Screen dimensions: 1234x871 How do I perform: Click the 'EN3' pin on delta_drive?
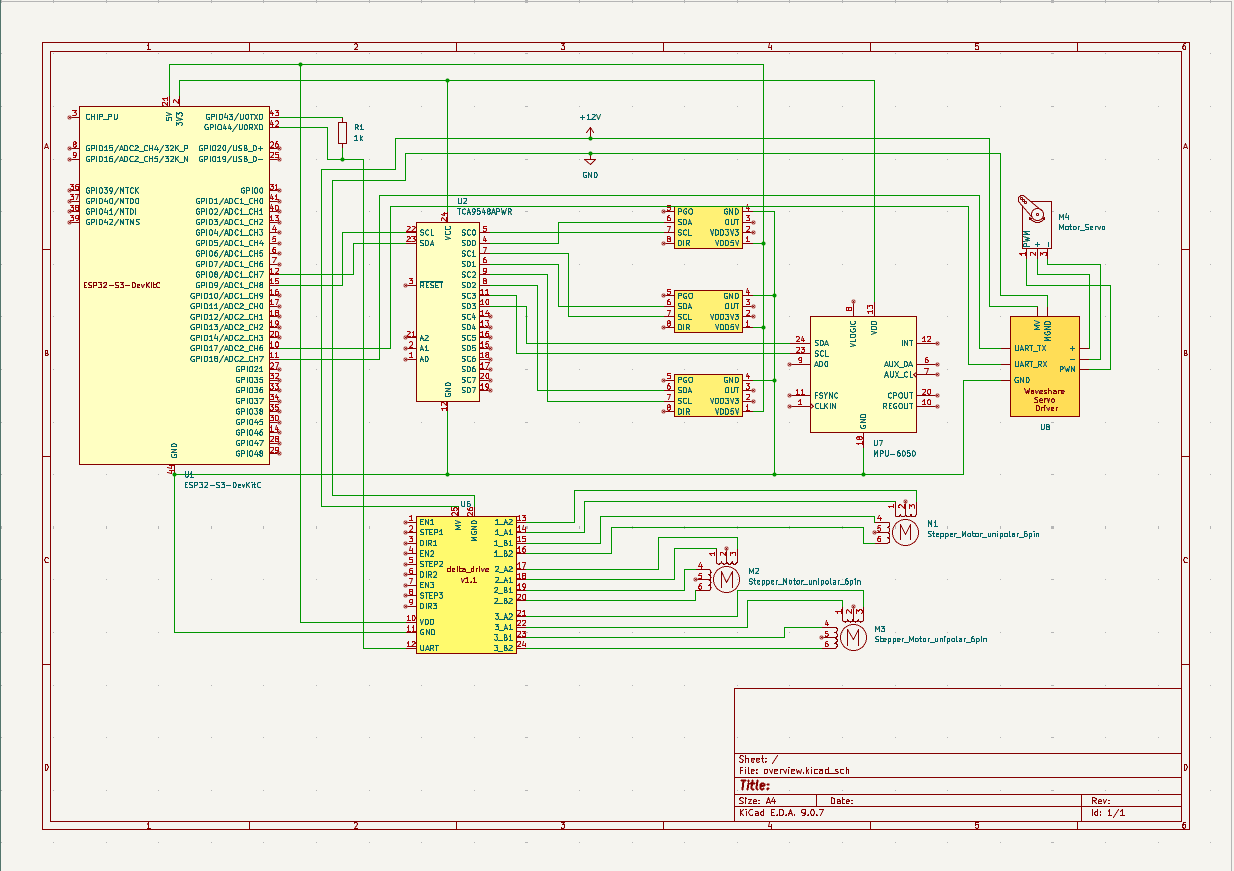point(427,585)
